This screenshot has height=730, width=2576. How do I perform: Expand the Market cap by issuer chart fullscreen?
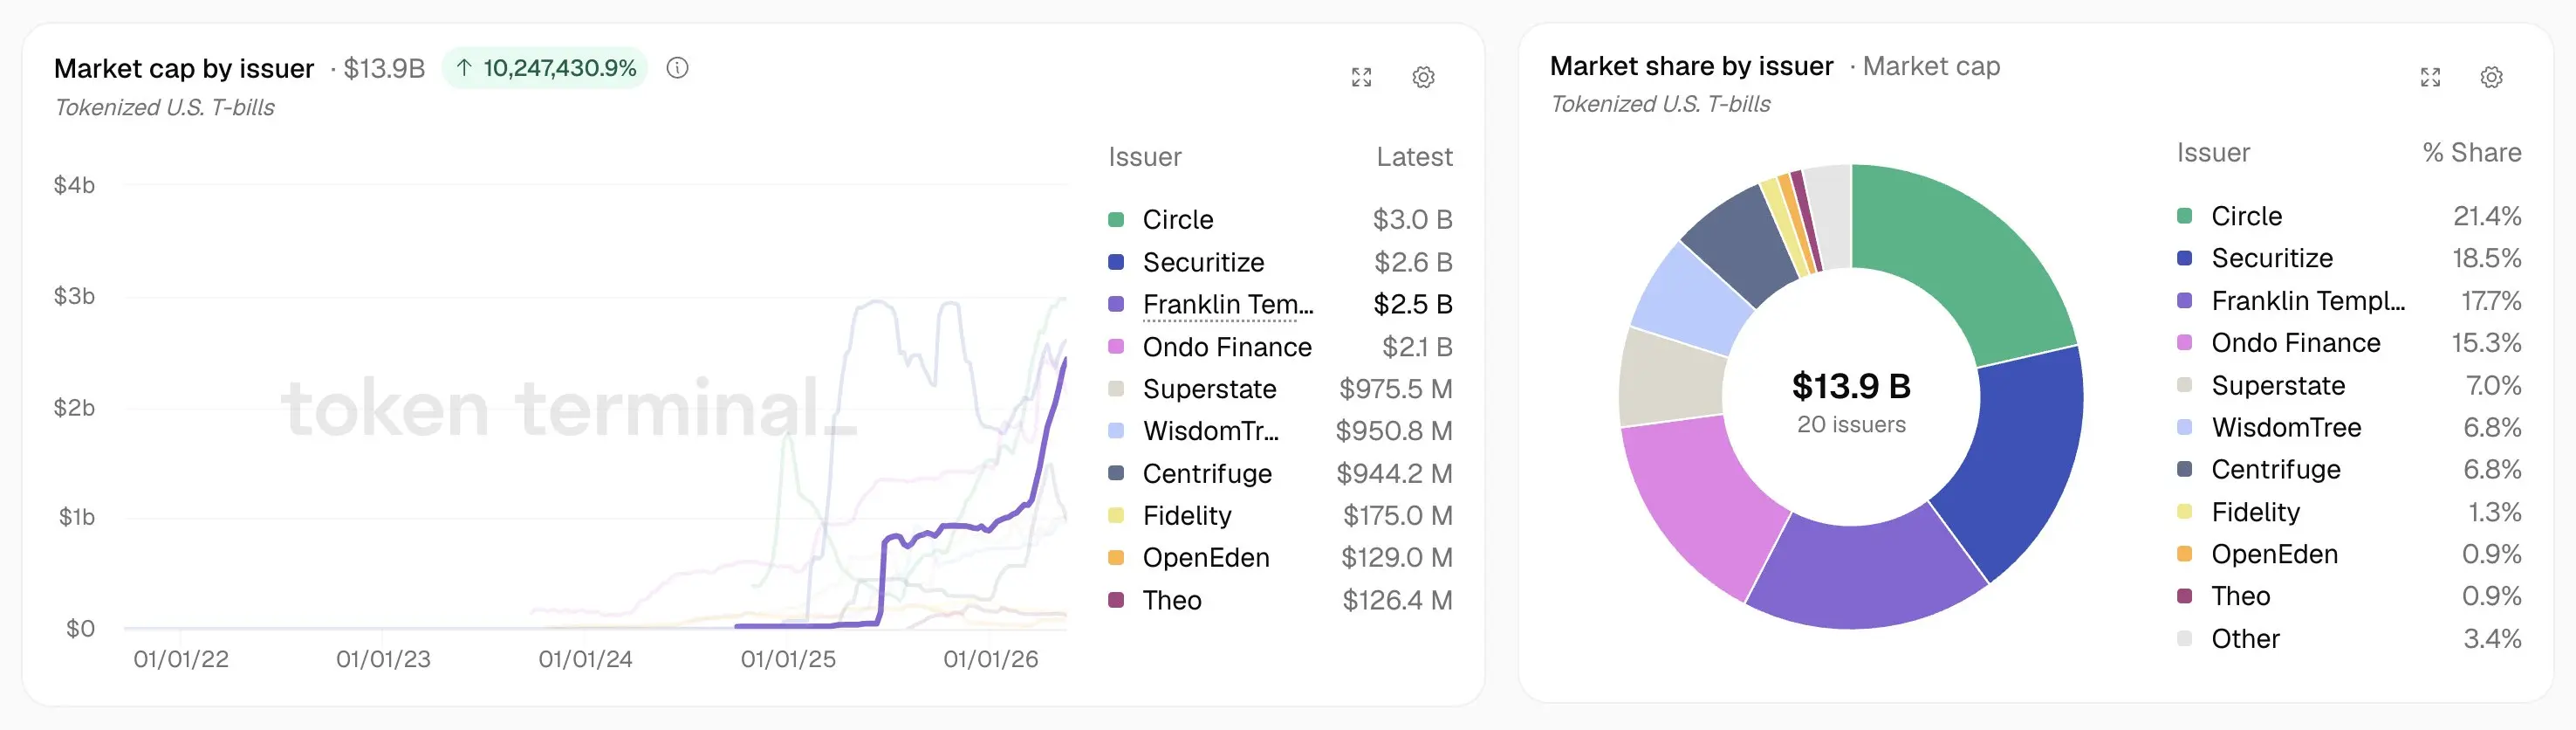(1361, 77)
